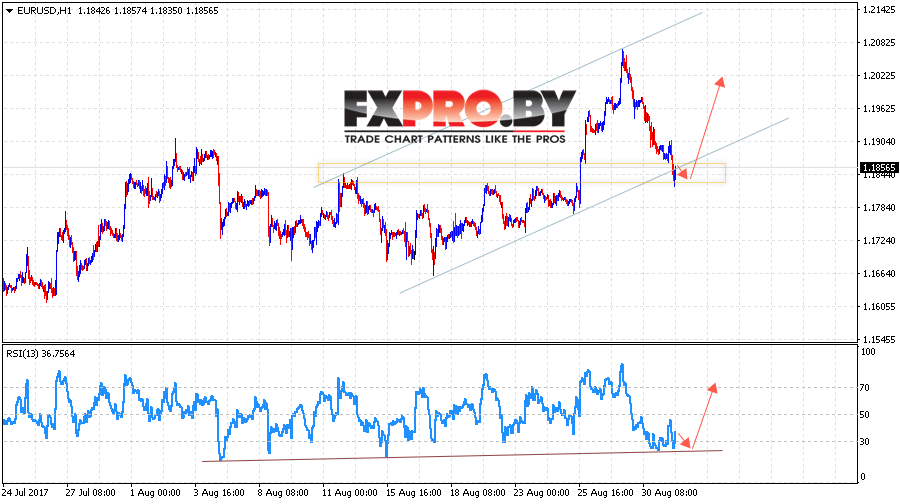Click the 30 Aug 08:00 time label

coord(670,493)
